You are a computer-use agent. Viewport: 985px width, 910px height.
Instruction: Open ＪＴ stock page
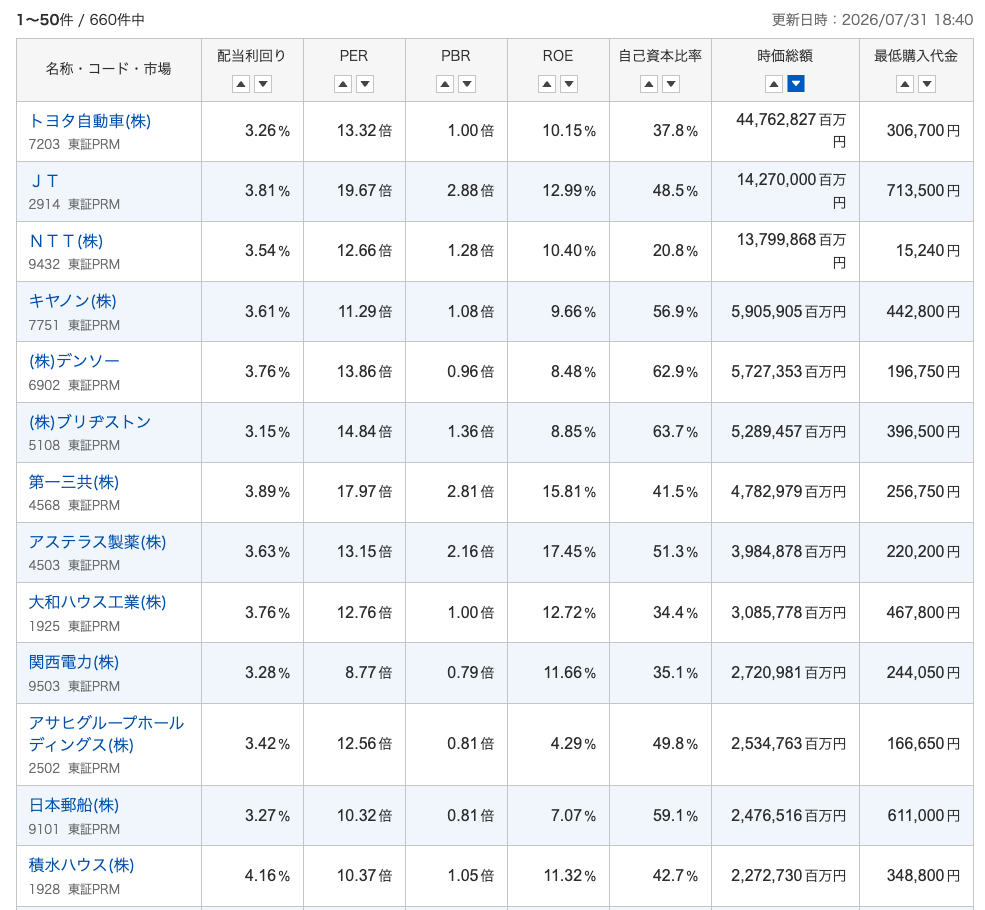[44, 181]
